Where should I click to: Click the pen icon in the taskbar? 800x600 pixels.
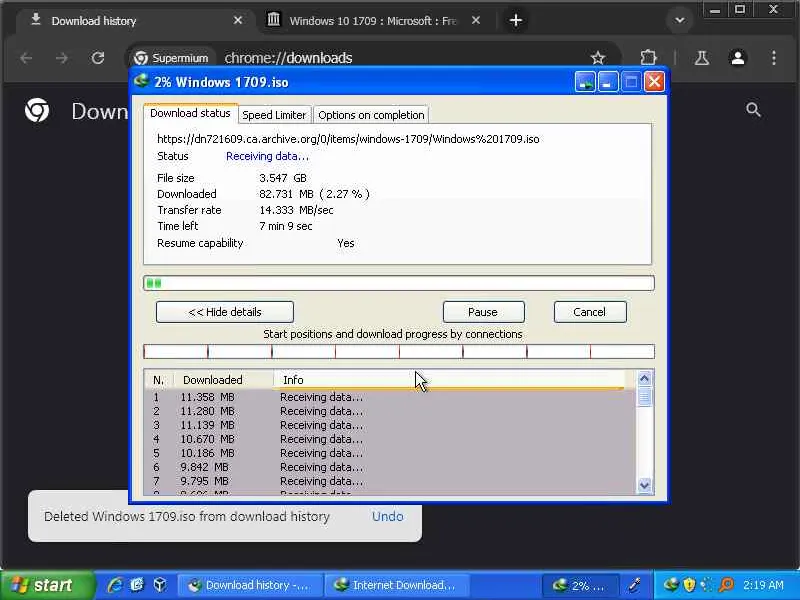[x=635, y=585]
